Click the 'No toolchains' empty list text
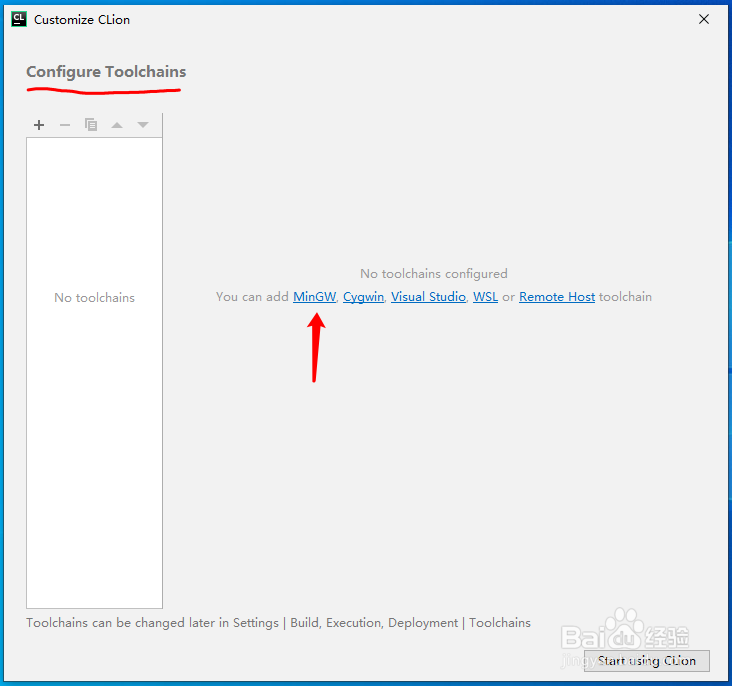Image resolution: width=732 pixels, height=686 pixels. [94, 298]
